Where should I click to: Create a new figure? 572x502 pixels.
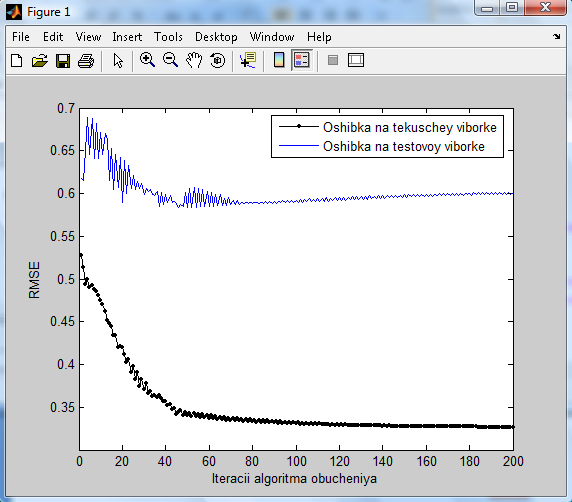(x=16, y=61)
